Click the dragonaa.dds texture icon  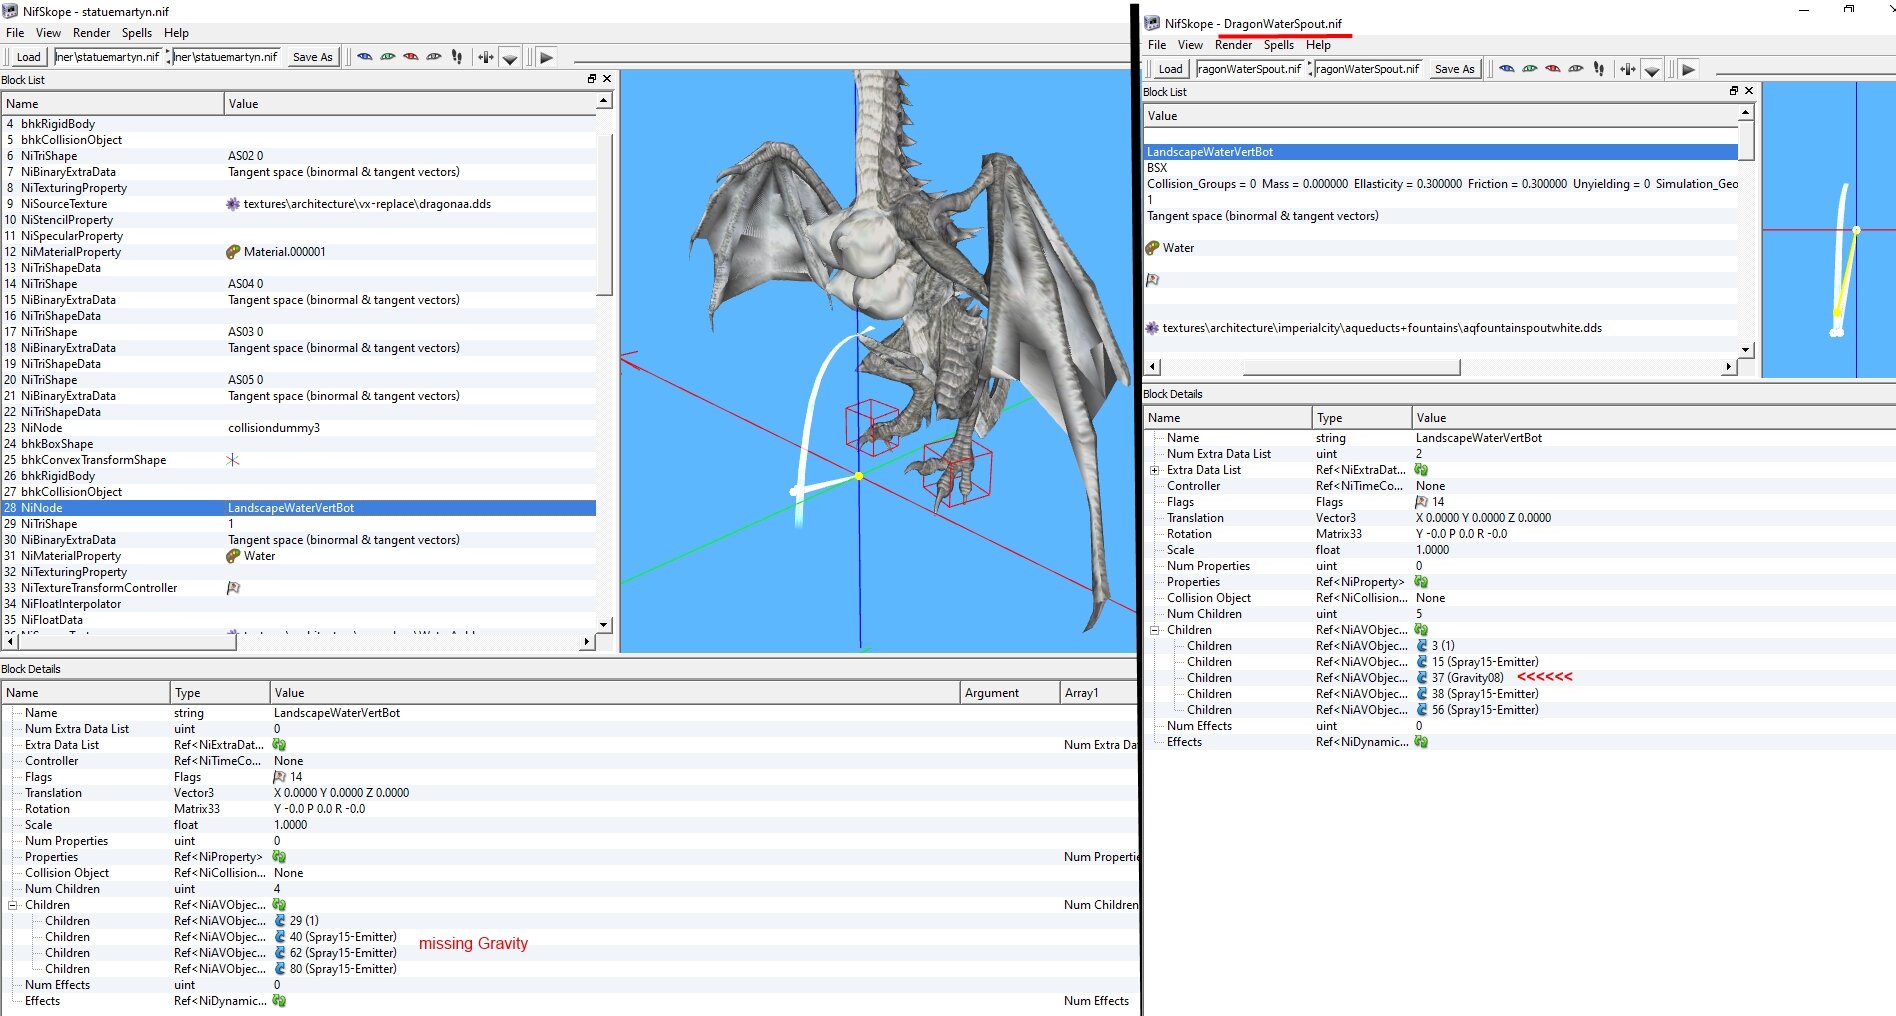tap(233, 204)
